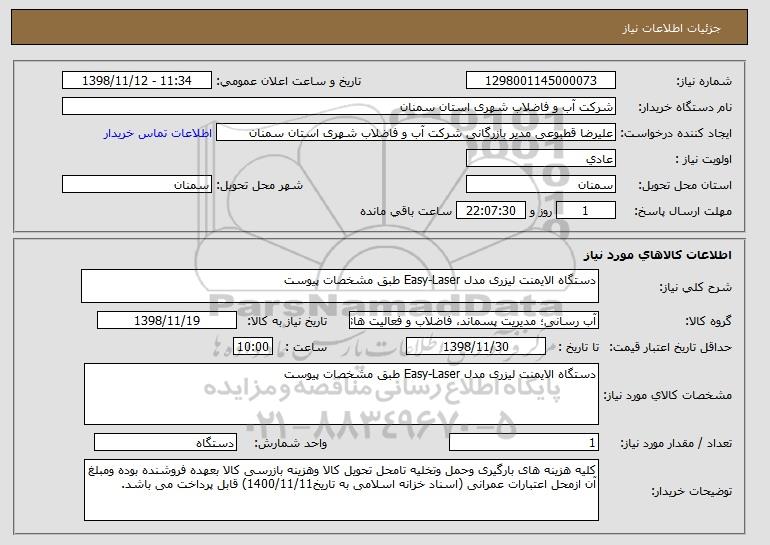The height and width of the screenshot is (545, 770).
Task: Select the label گروه کالا
Action: pos(708,321)
